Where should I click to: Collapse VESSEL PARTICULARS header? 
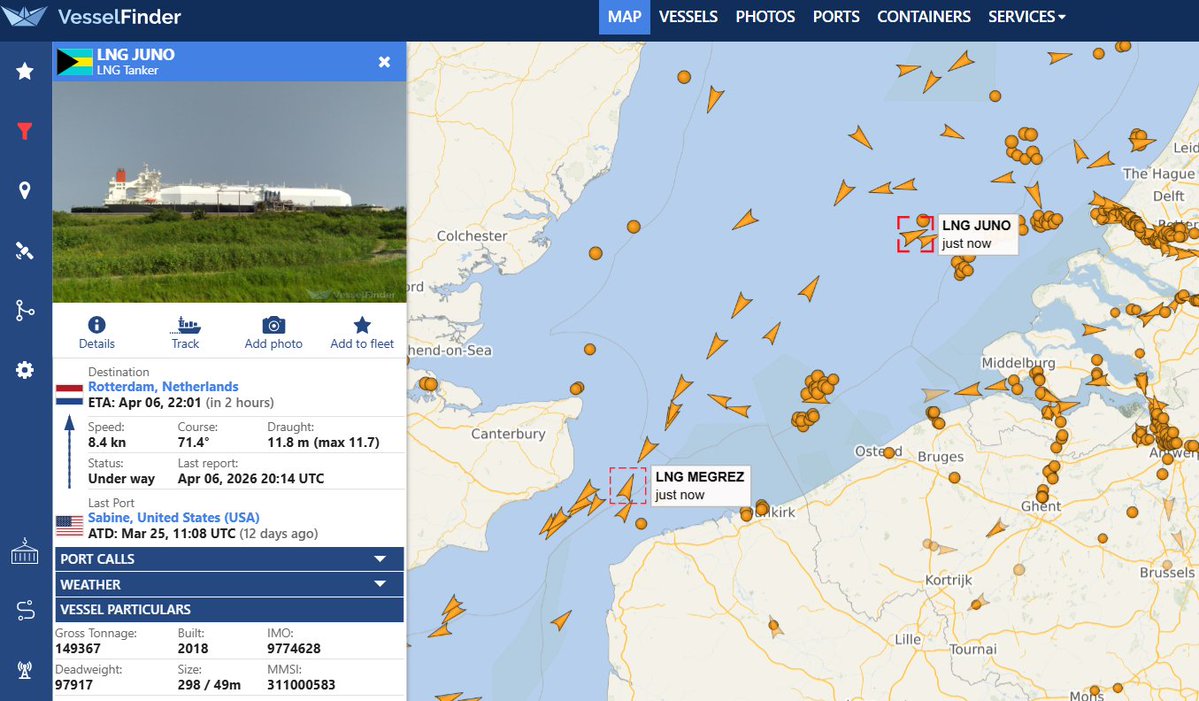tap(229, 609)
